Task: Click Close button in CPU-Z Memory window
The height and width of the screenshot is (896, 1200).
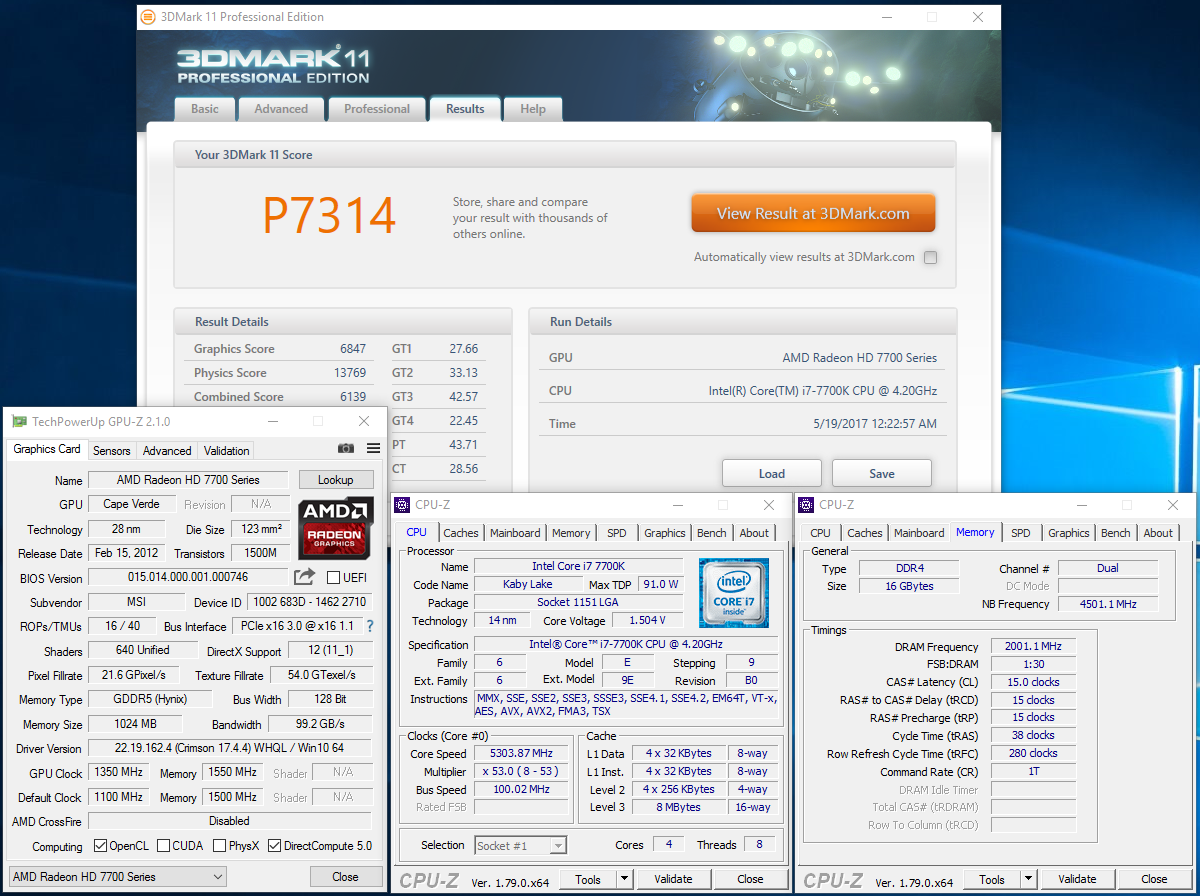Action: coord(1154,879)
